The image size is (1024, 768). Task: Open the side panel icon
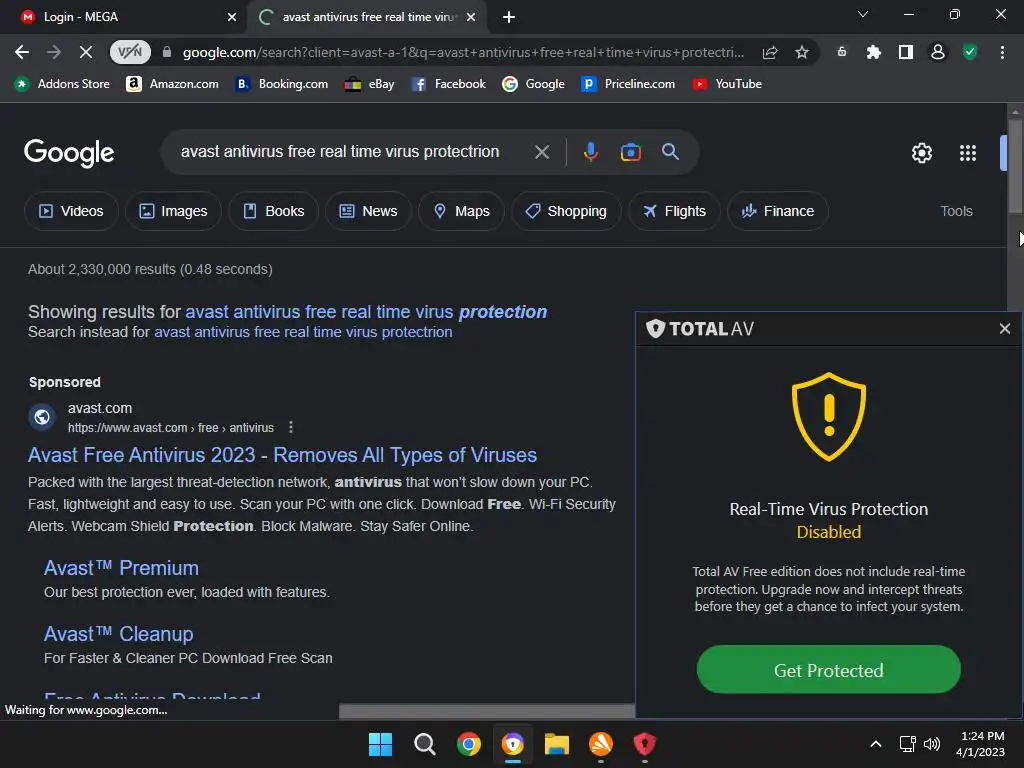(x=906, y=52)
